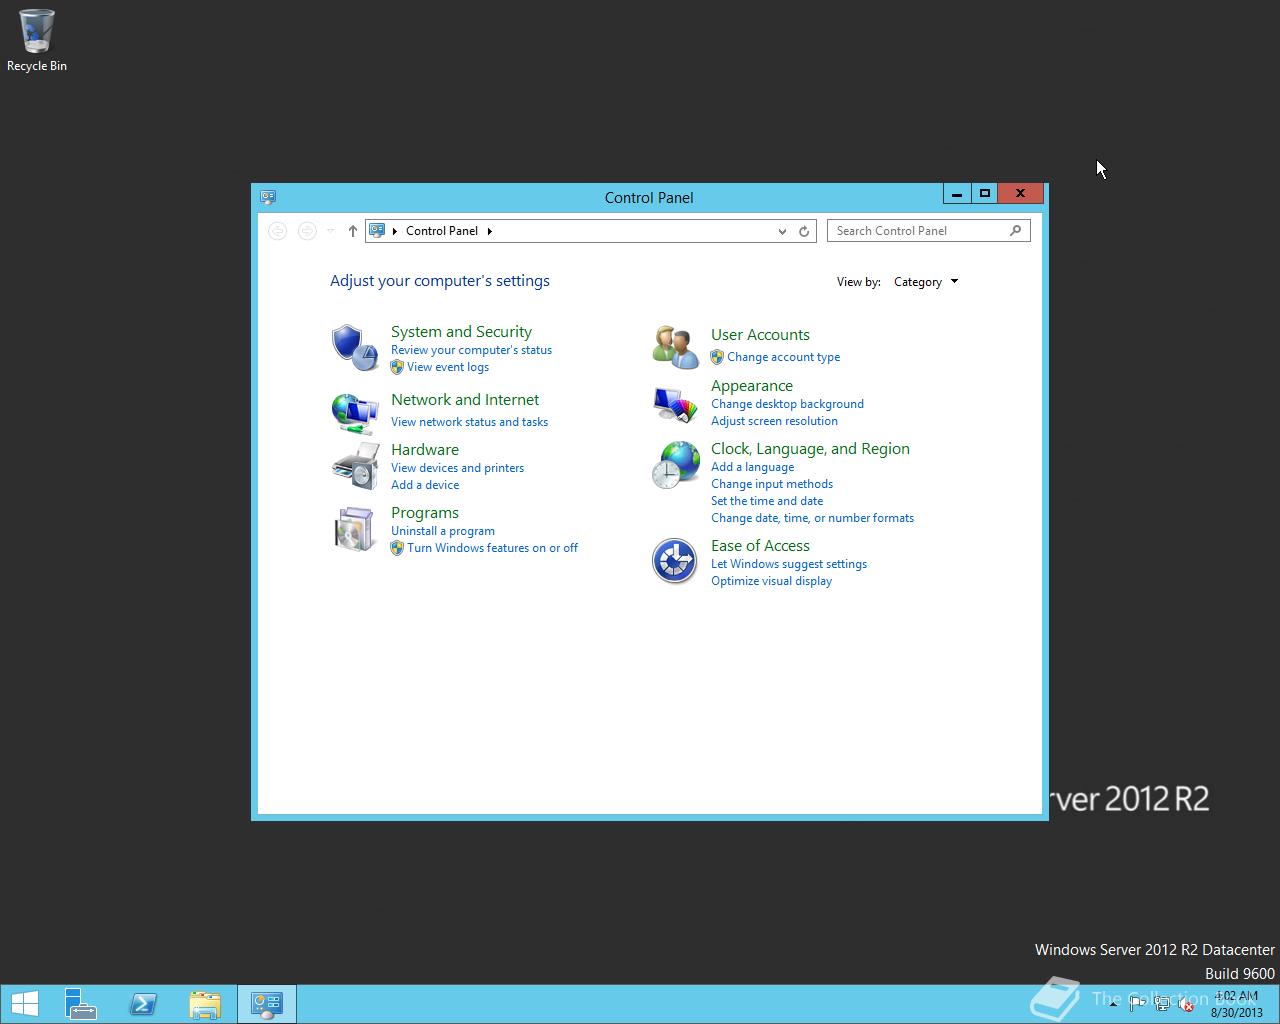Click Uninstall a program
Screen dimensions: 1280x1024
click(443, 531)
